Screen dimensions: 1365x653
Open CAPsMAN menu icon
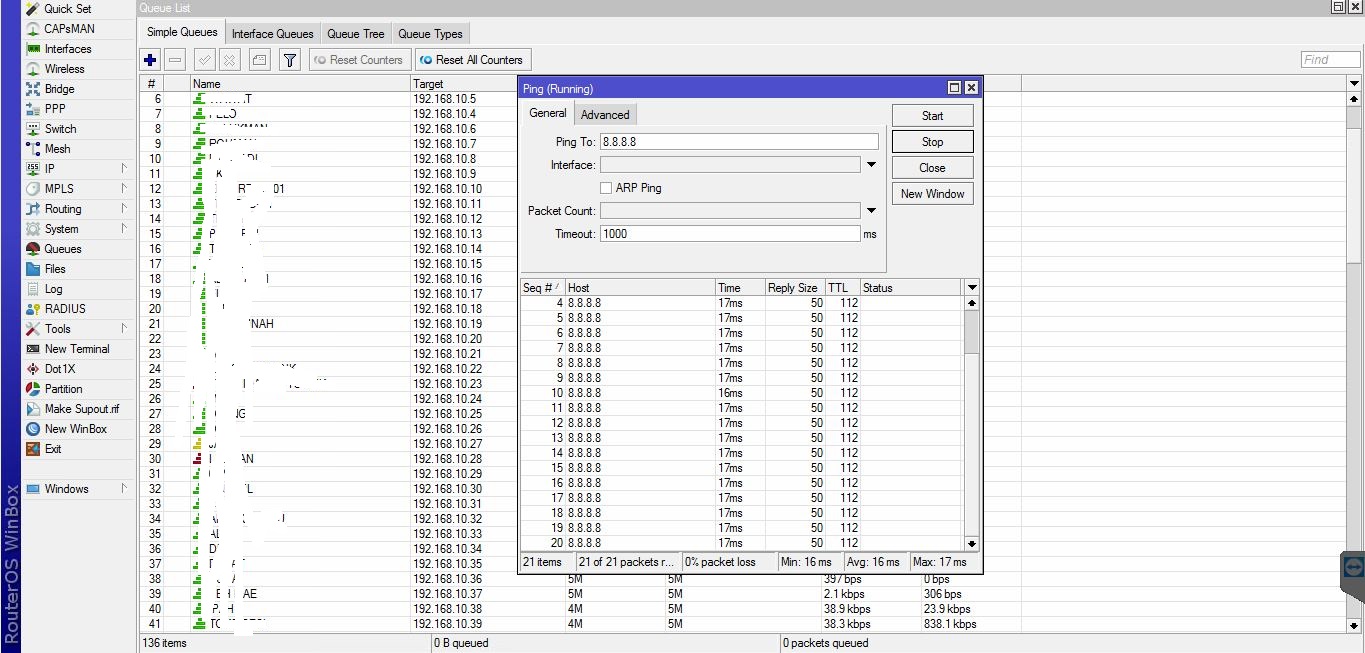(33, 29)
